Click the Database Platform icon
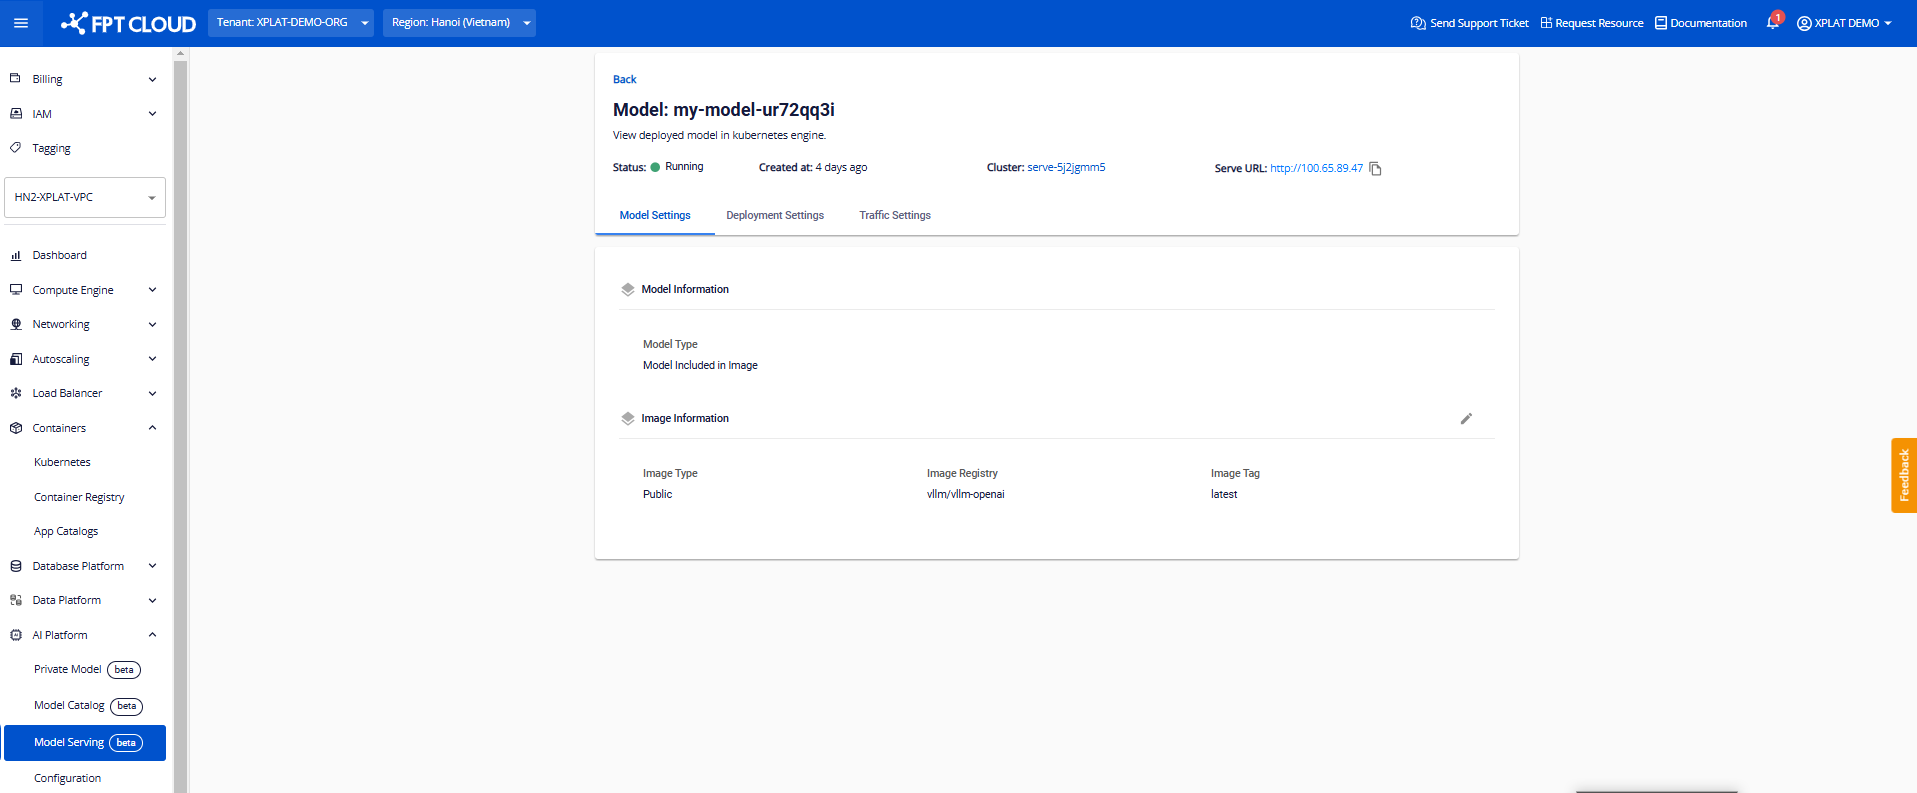The image size is (1917, 793). tap(15, 565)
